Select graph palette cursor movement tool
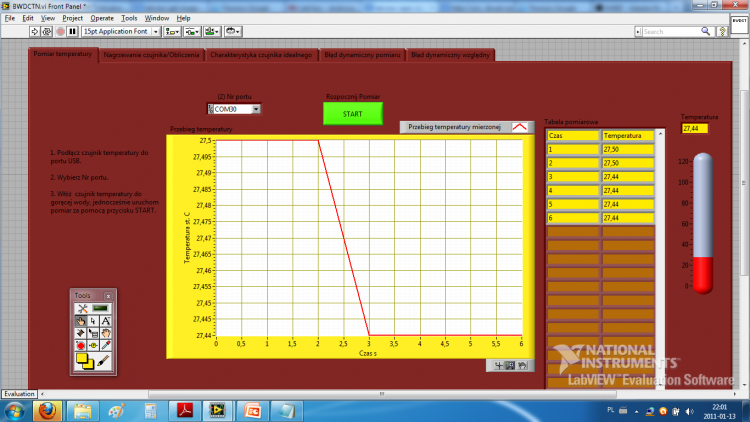 coord(498,366)
